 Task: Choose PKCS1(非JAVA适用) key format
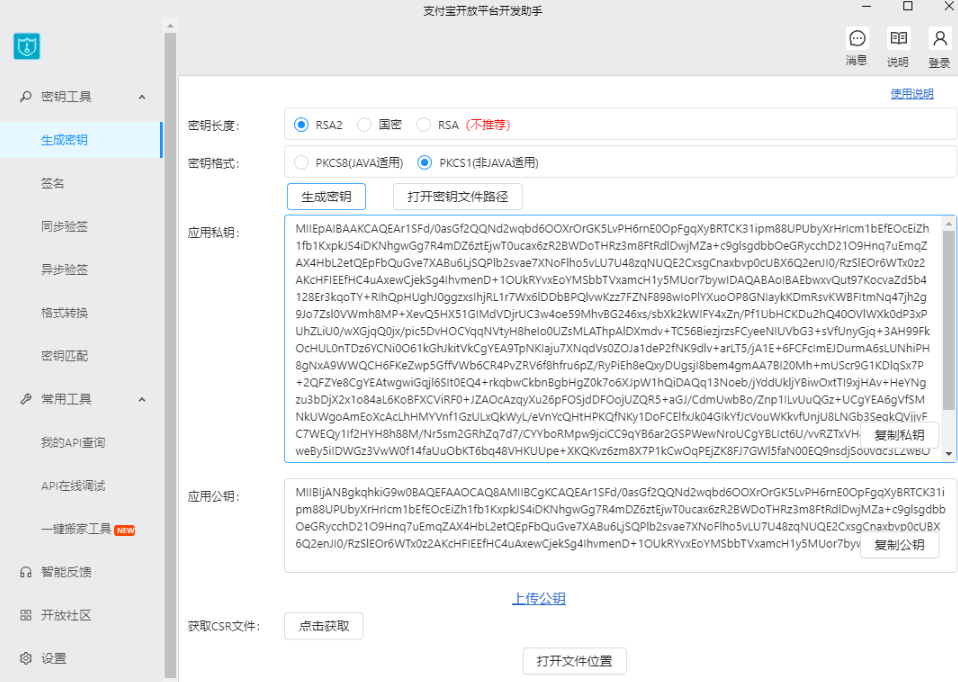tap(424, 163)
